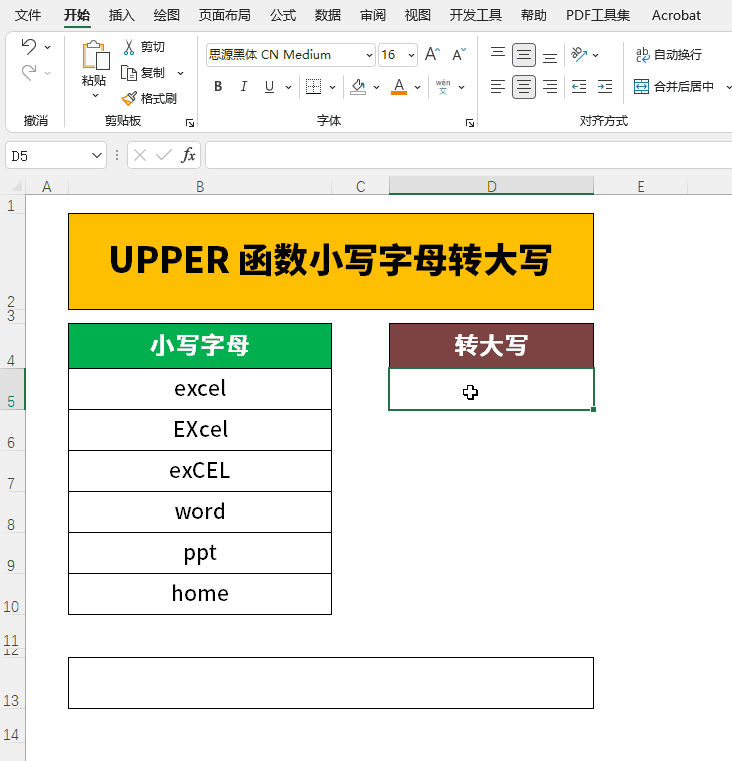Viewport: 732px width, 761px height.
Task: Click the Redo icon
Action: (29, 73)
